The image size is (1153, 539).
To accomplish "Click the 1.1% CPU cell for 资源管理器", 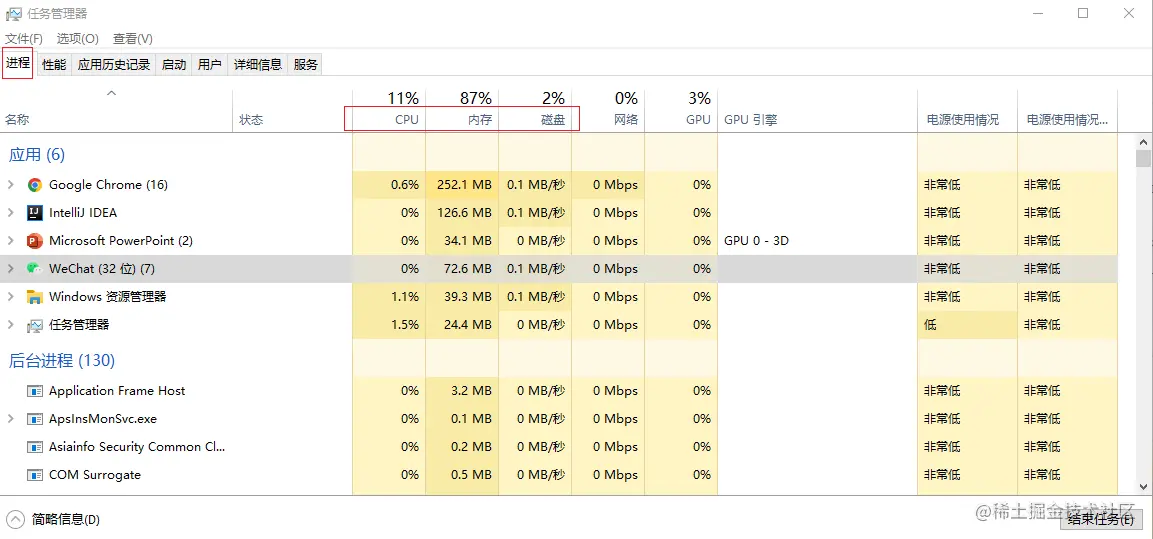I will 389,296.
